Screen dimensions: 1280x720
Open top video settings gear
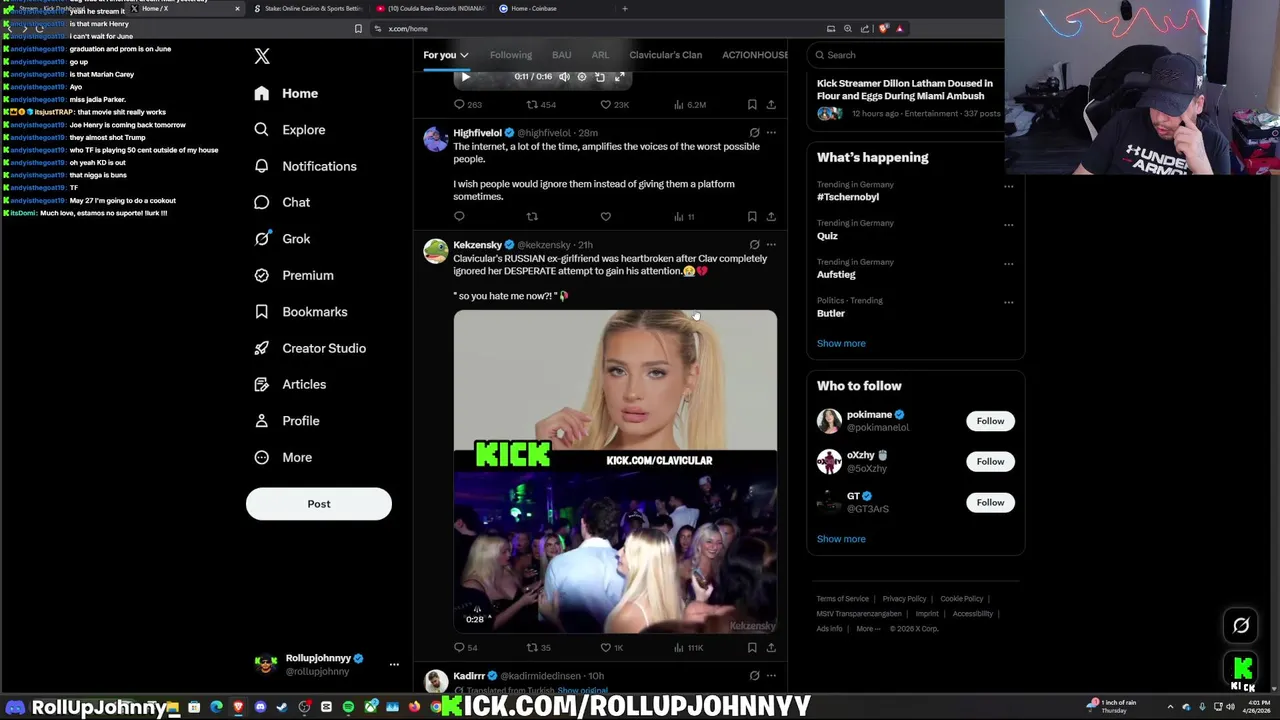click(582, 77)
